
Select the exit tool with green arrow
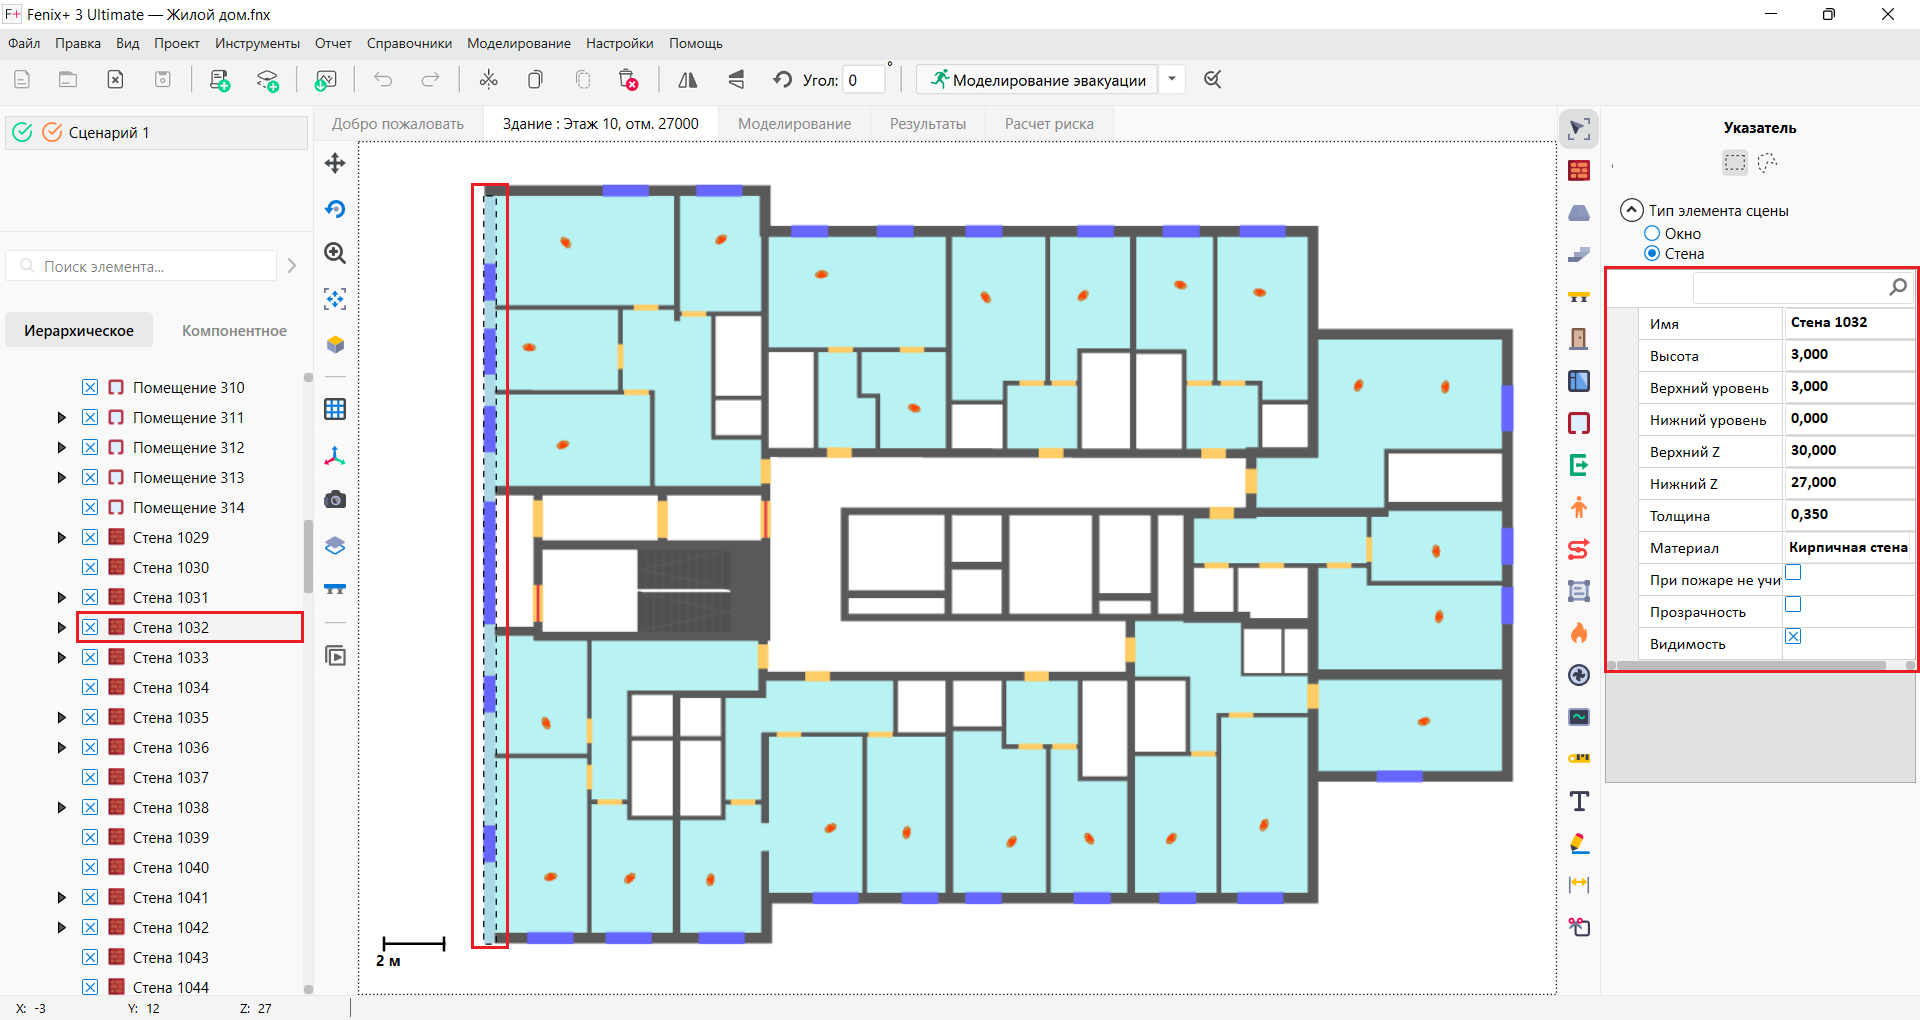(1579, 465)
